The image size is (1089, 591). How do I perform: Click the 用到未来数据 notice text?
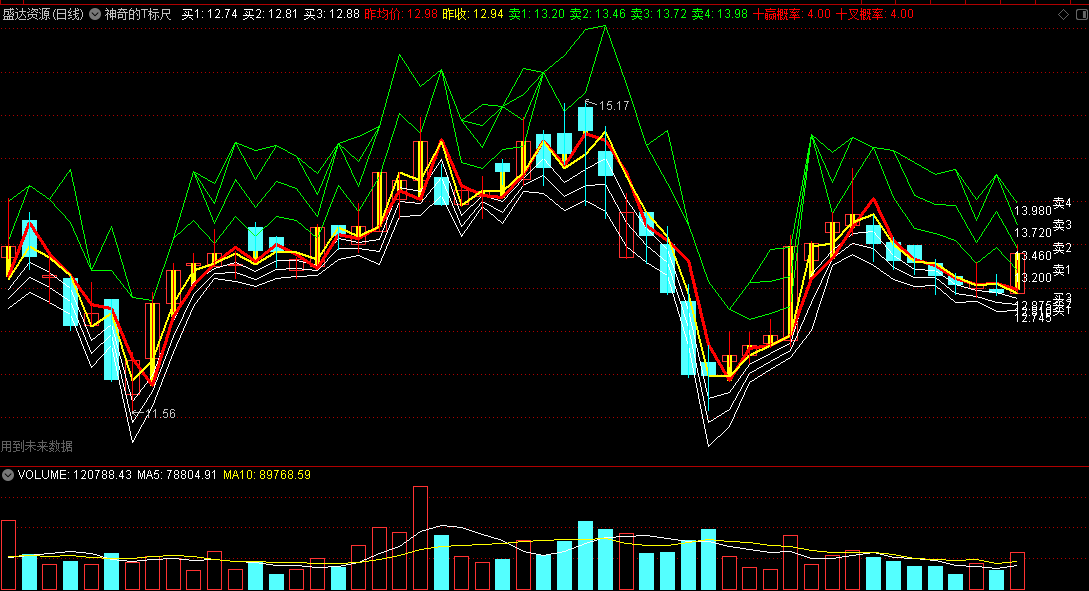pos(37,447)
